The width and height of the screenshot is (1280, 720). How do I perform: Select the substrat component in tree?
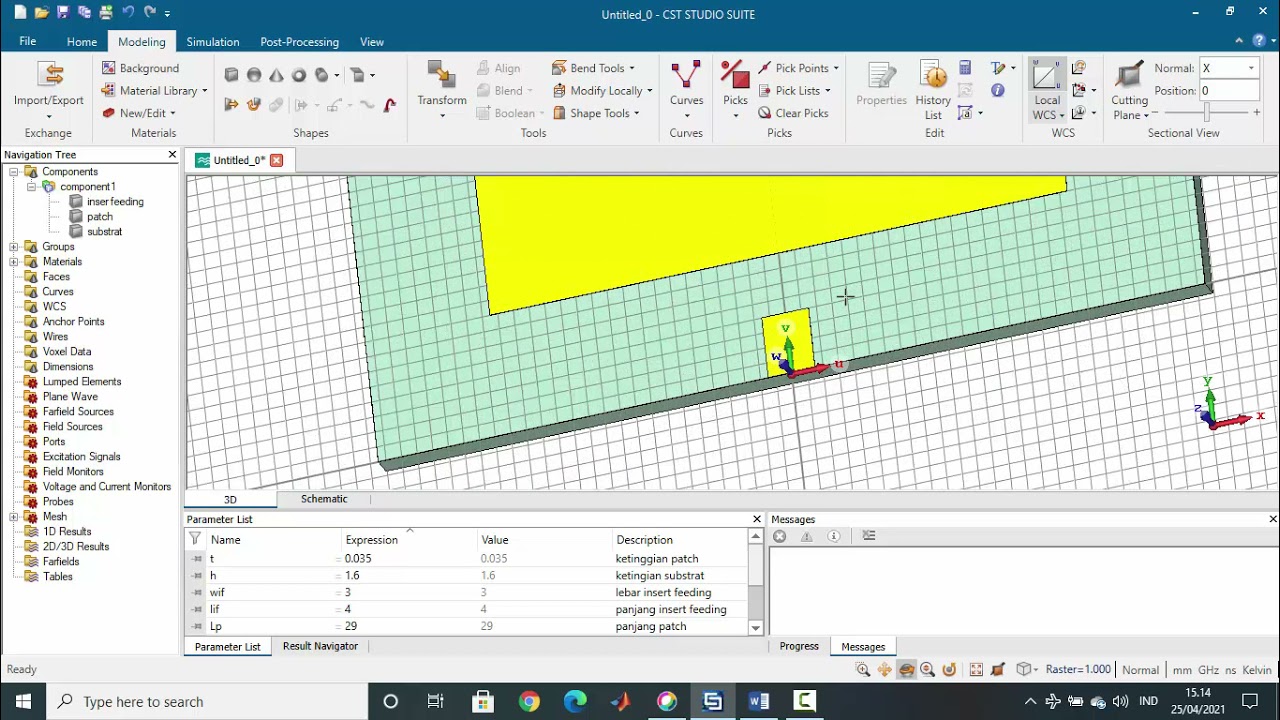pos(104,232)
